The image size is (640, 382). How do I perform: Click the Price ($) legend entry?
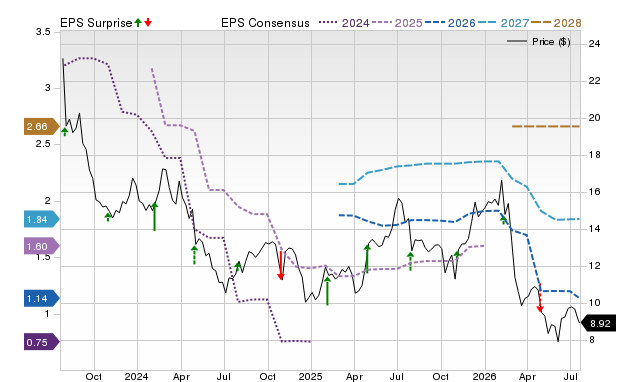point(538,42)
